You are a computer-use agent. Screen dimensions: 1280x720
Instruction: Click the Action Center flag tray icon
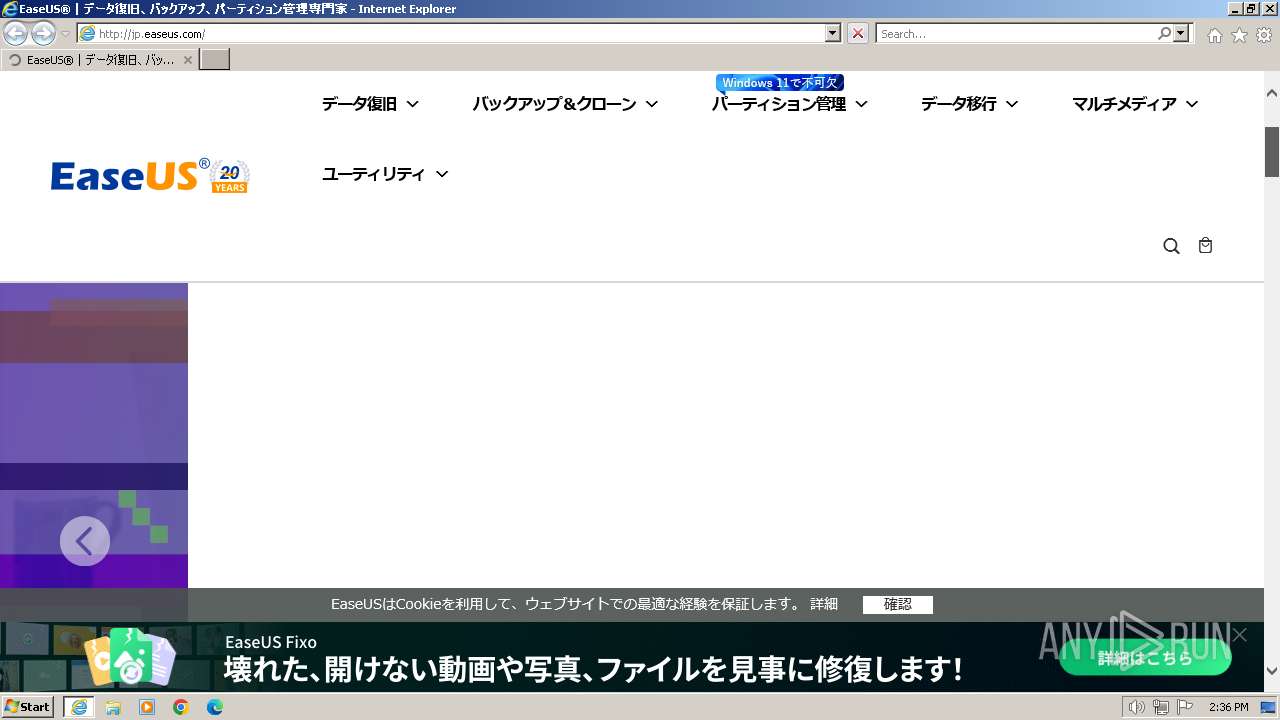coord(1183,707)
